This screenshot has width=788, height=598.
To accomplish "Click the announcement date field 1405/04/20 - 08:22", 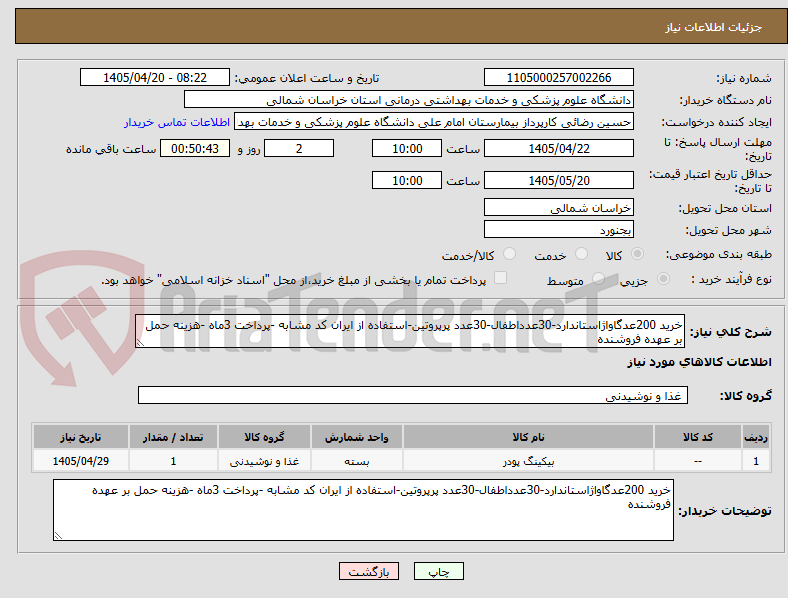I will tap(155, 77).
